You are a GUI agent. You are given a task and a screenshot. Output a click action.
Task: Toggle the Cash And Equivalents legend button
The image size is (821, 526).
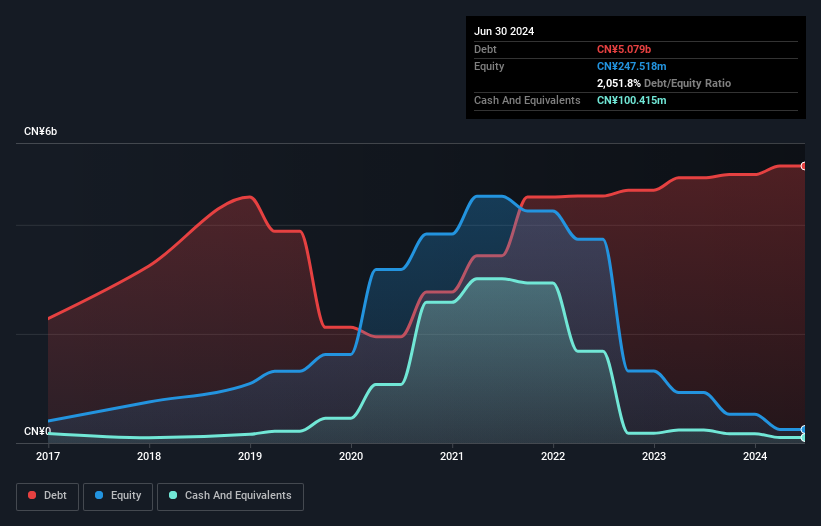230,496
